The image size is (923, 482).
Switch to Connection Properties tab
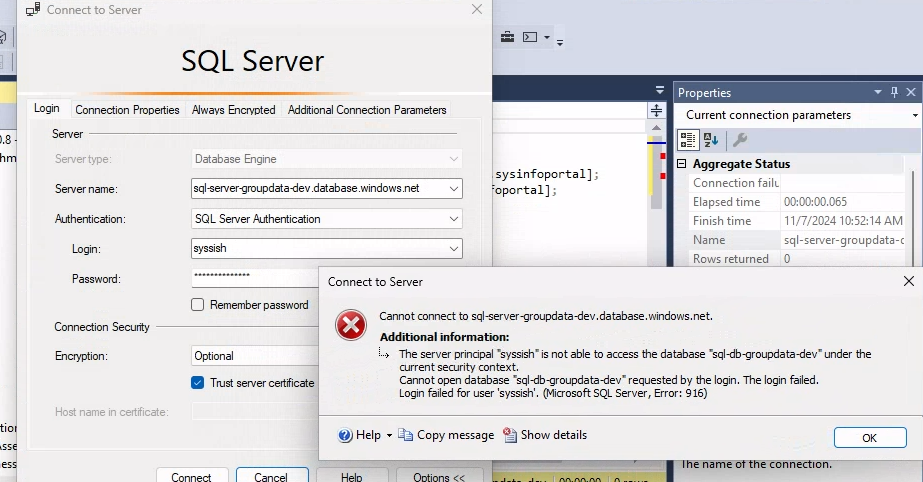pyautogui.click(x=127, y=109)
